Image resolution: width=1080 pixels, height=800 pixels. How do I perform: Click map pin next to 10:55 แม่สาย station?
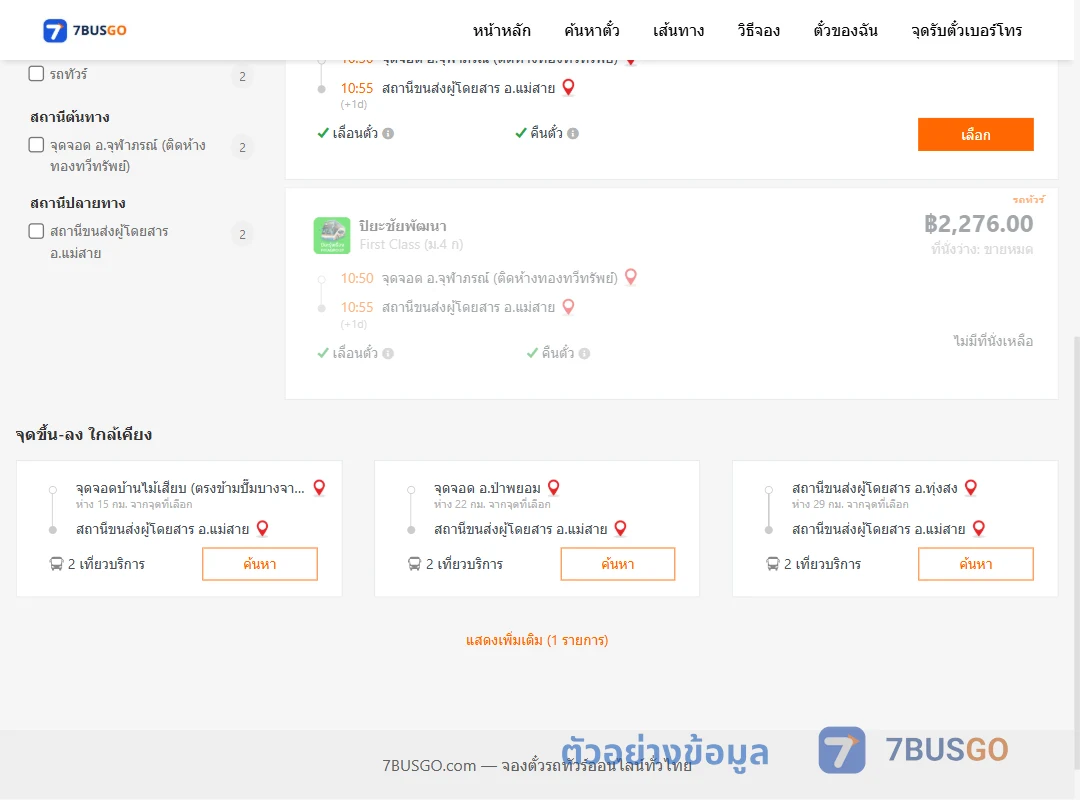pos(568,88)
